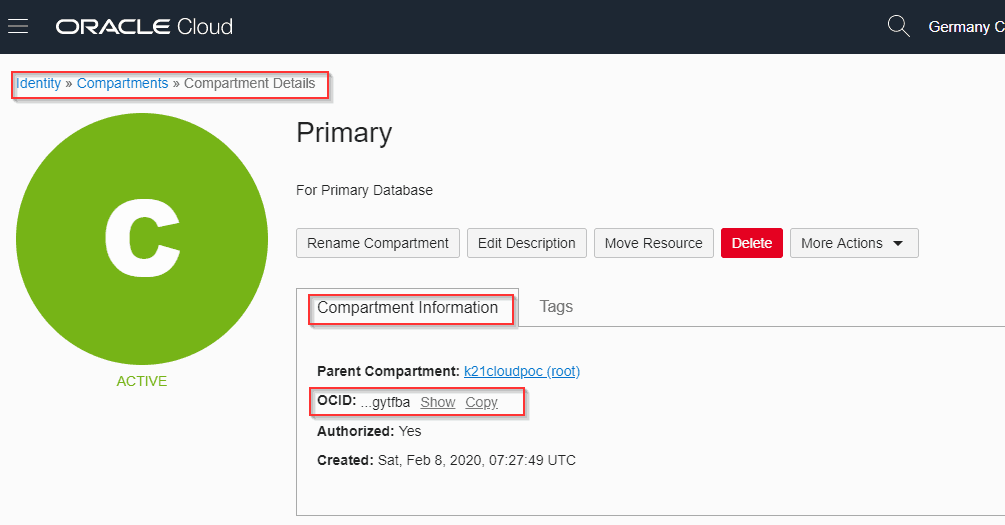Expand the More Actions dropdown
Screen dimensions: 1005x525
pos(853,243)
